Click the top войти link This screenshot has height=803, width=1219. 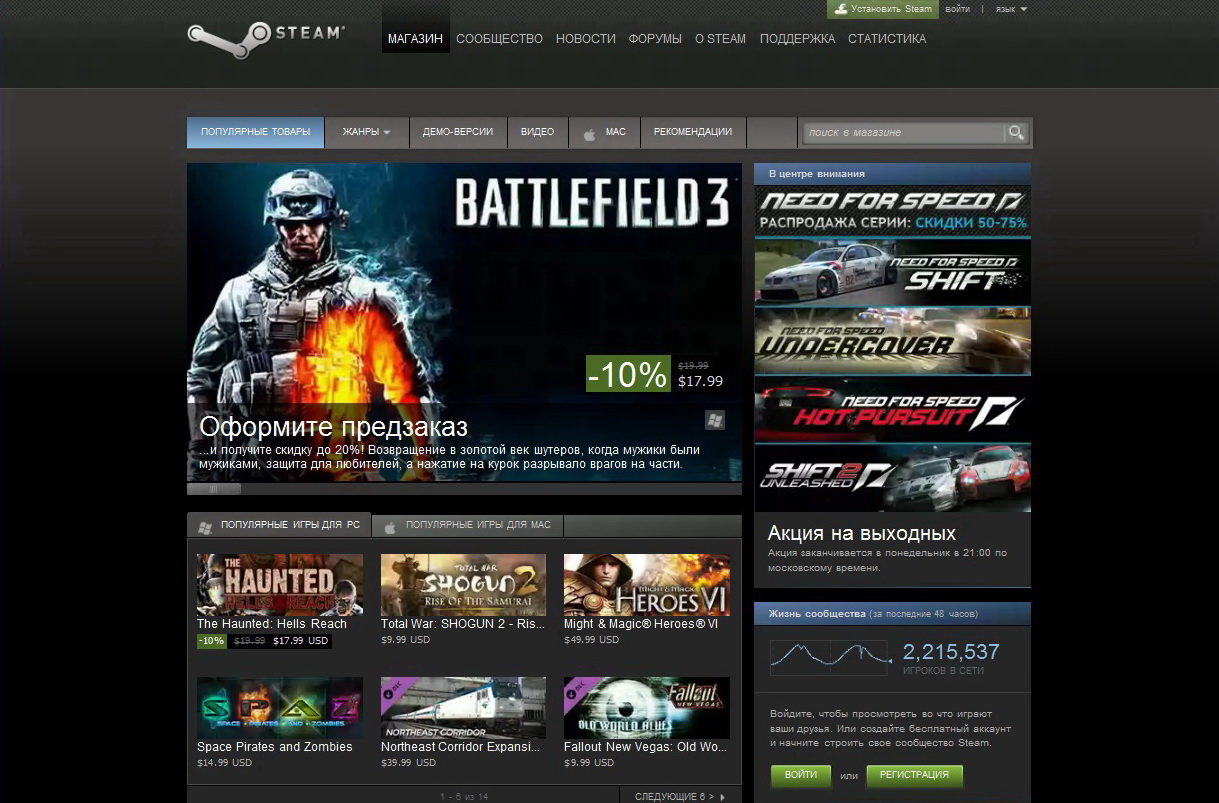pos(957,9)
